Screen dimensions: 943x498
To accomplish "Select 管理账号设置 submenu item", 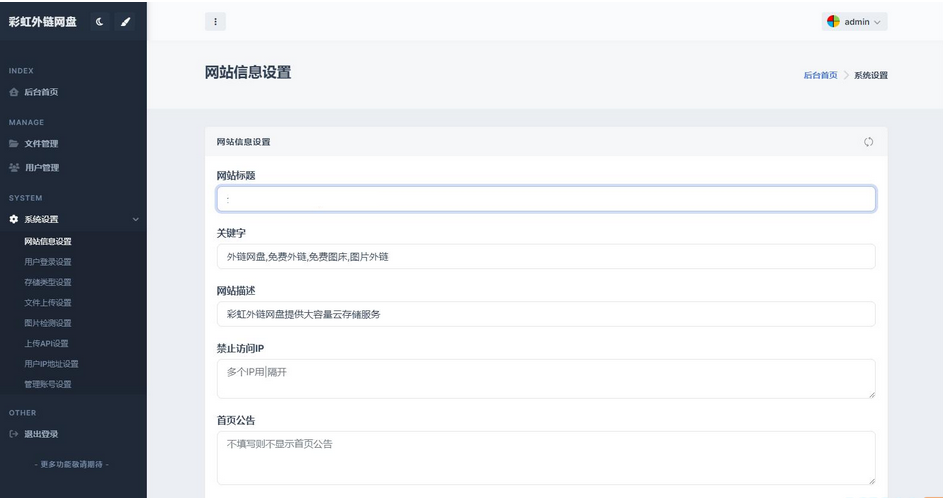I will tap(48, 384).
